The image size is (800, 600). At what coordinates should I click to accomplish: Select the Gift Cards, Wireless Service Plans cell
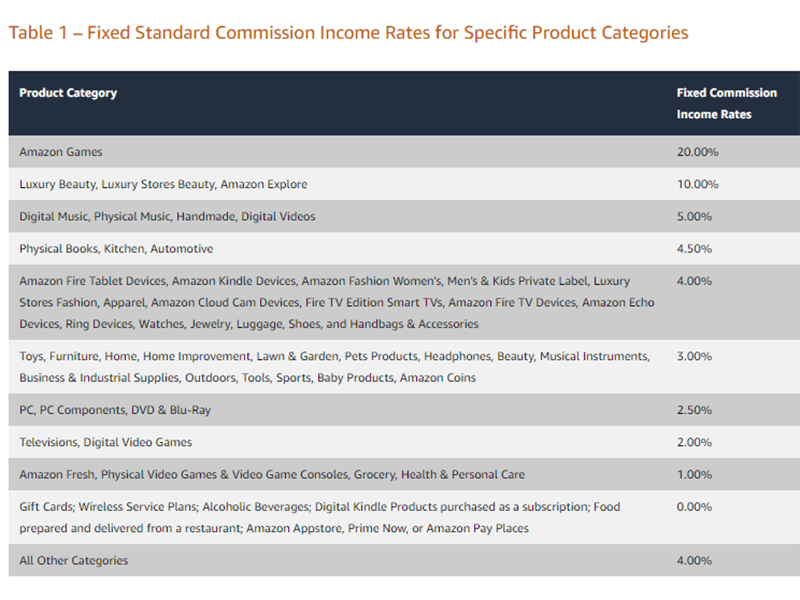[320, 517]
